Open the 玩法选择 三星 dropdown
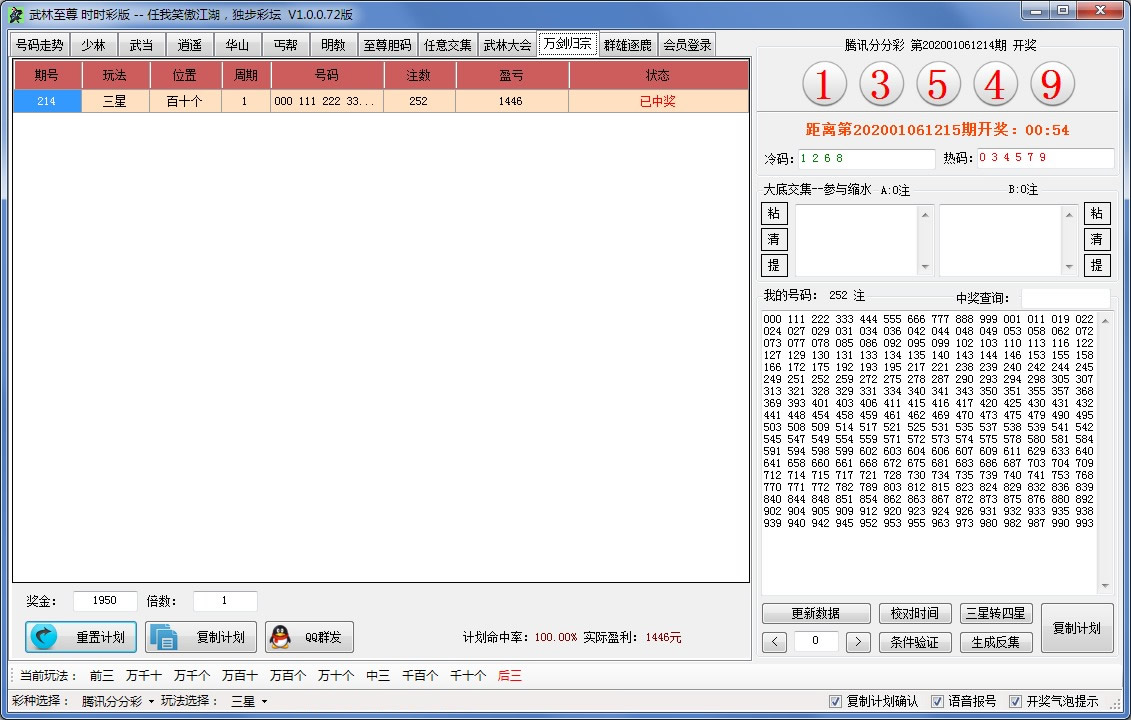 (x=249, y=701)
